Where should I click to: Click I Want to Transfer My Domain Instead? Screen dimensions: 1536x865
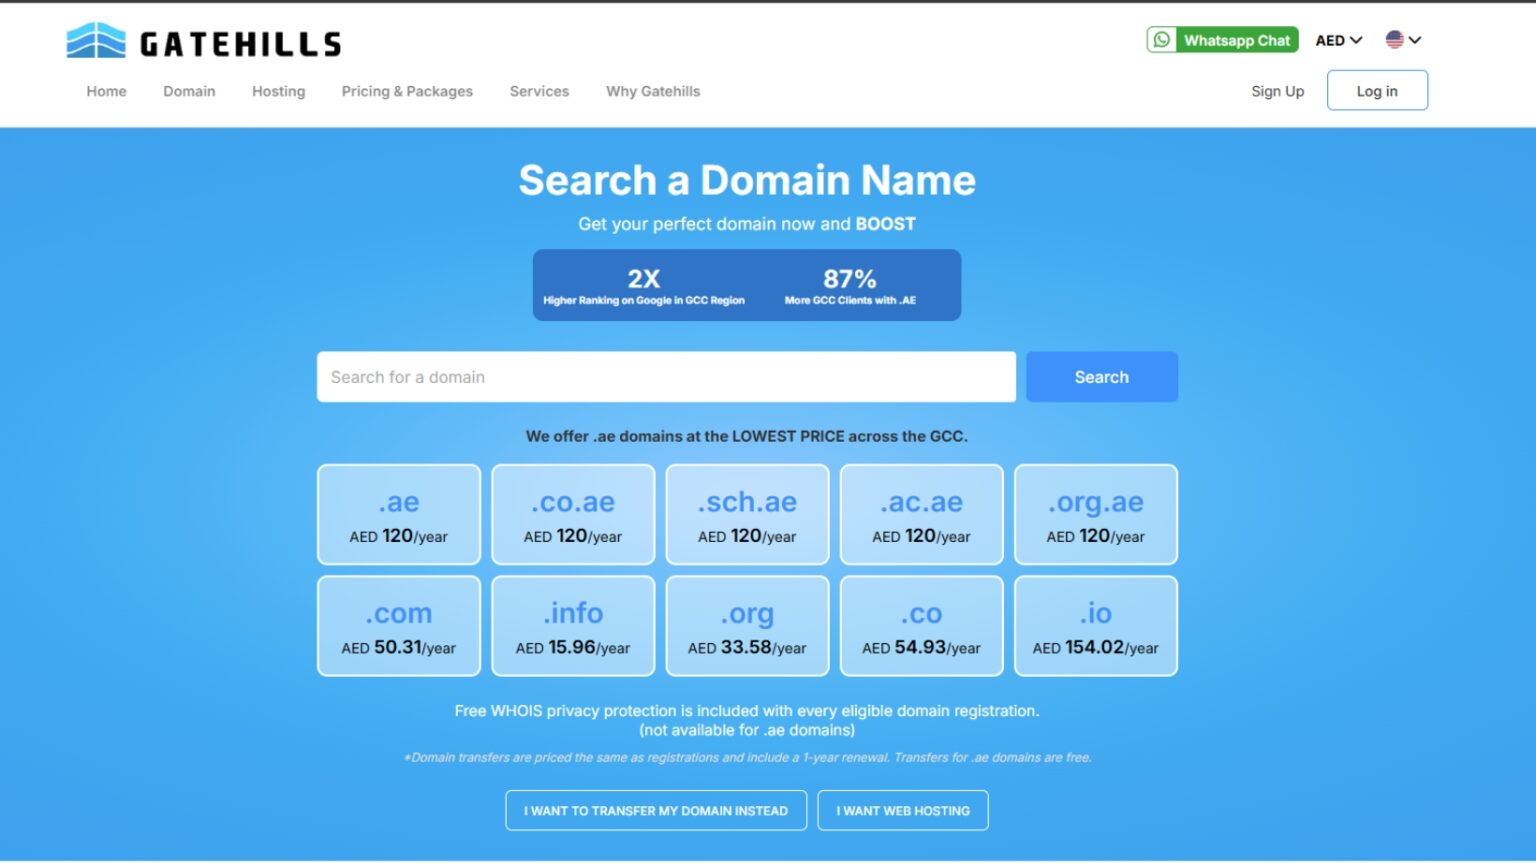click(x=656, y=811)
